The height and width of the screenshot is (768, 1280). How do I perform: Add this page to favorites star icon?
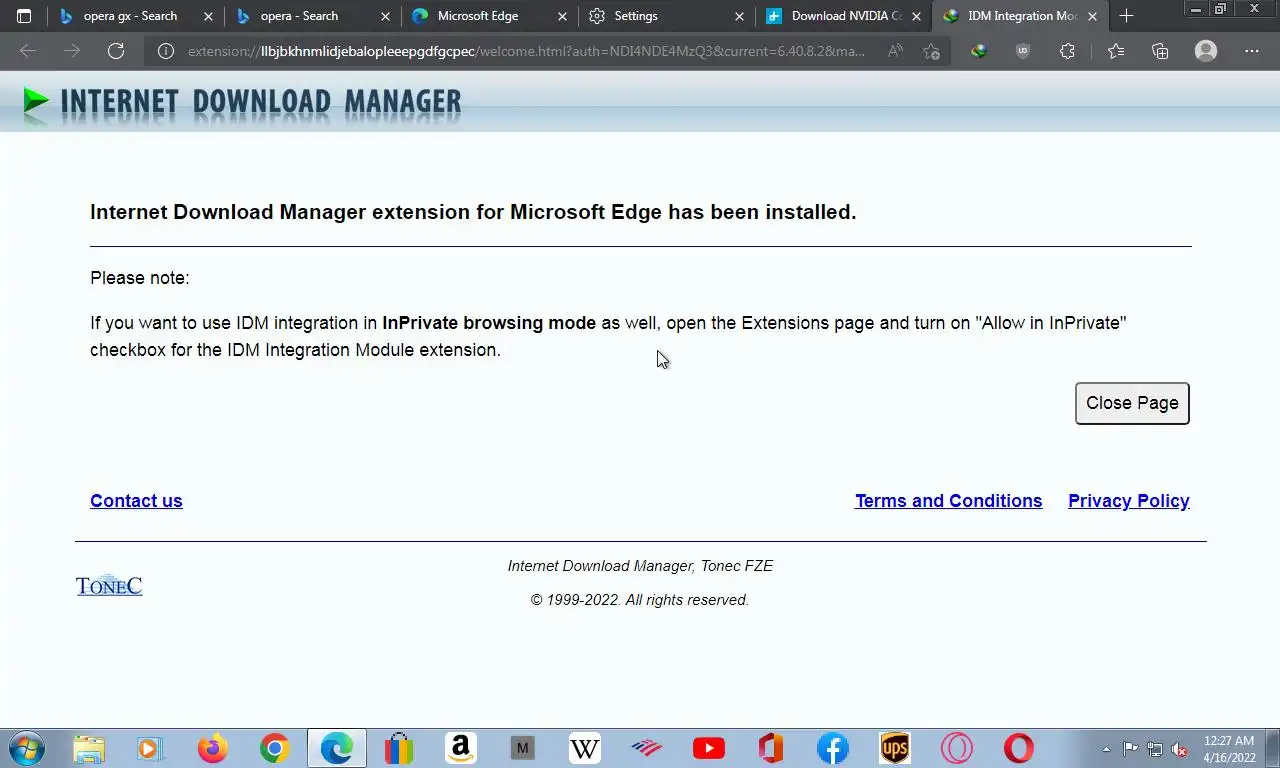coord(932,51)
